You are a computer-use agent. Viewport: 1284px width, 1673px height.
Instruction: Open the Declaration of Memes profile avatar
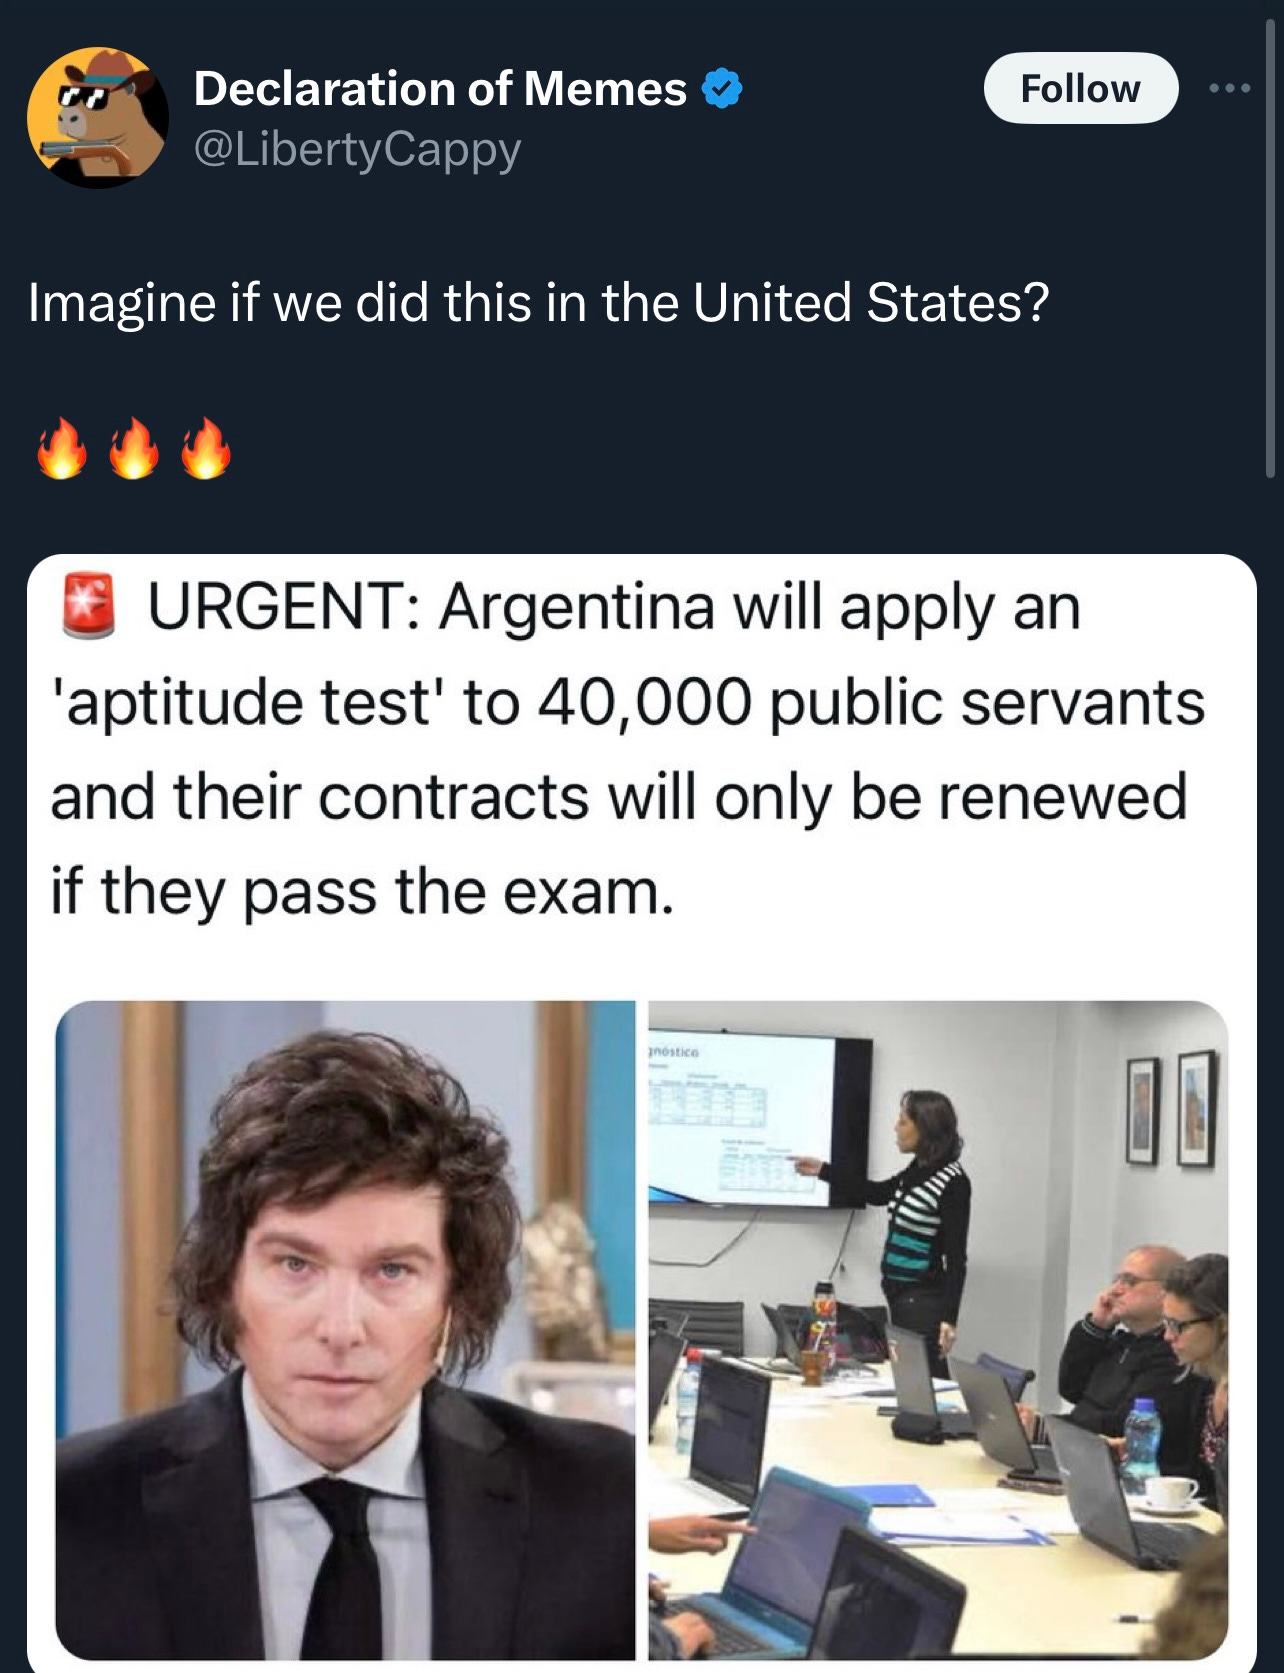(98, 117)
